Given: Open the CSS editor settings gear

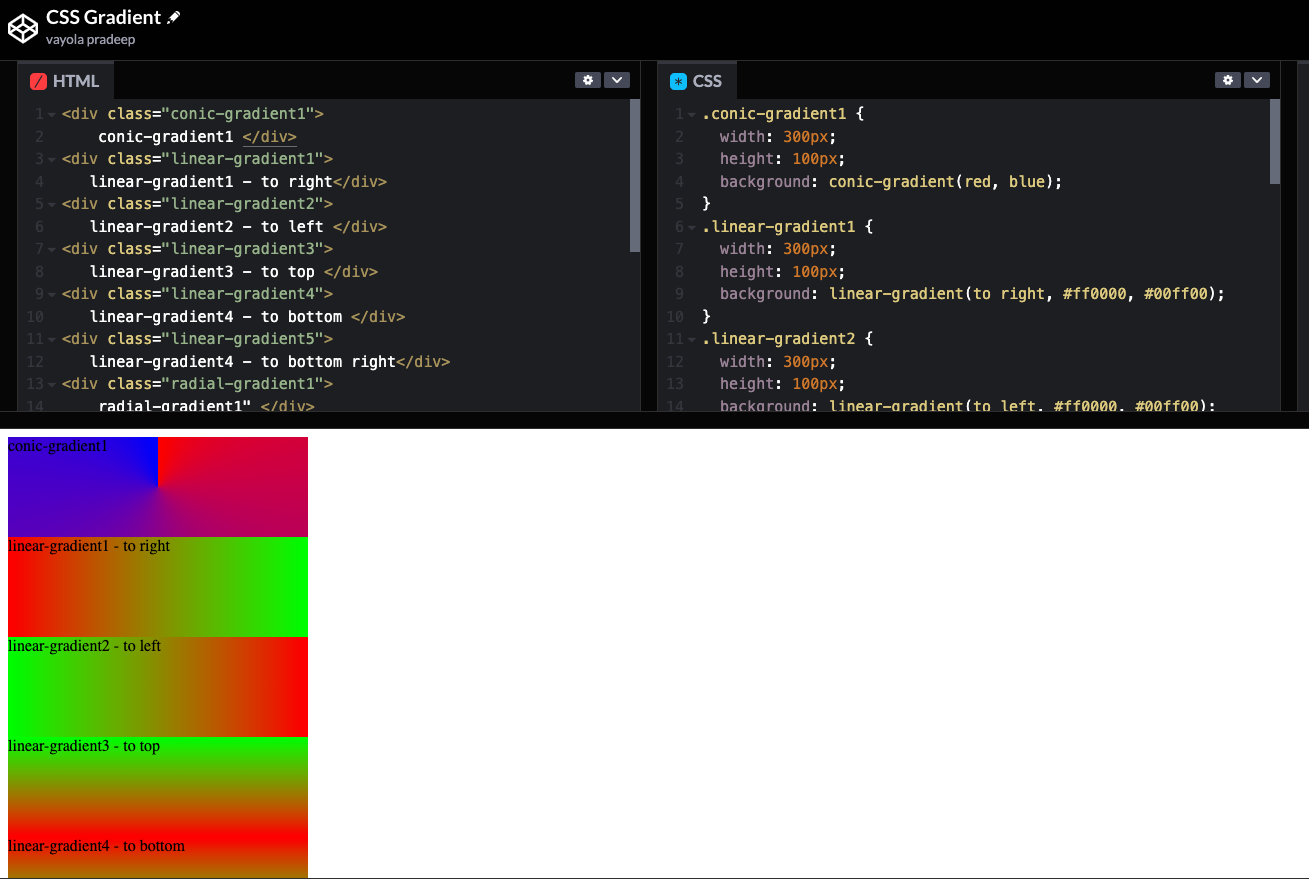Looking at the screenshot, I should coord(1227,80).
